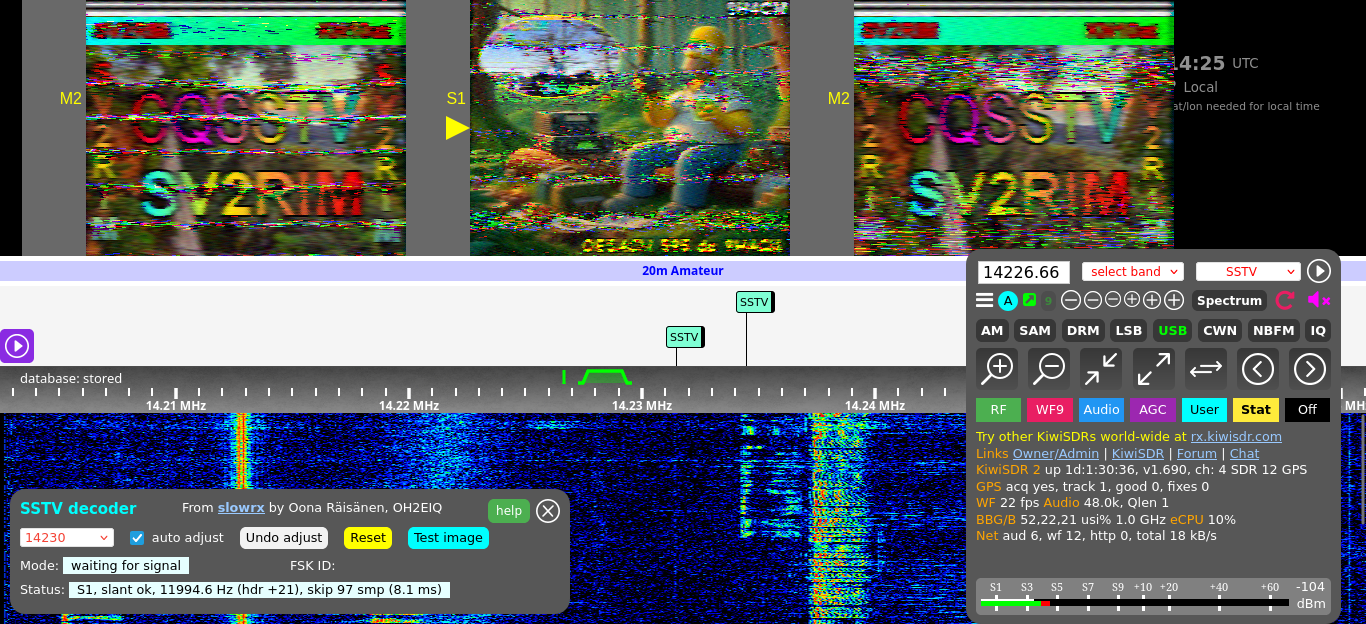
Task: Open the slowrx link in SSTV decoder
Action: pyautogui.click(x=241, y=509)
